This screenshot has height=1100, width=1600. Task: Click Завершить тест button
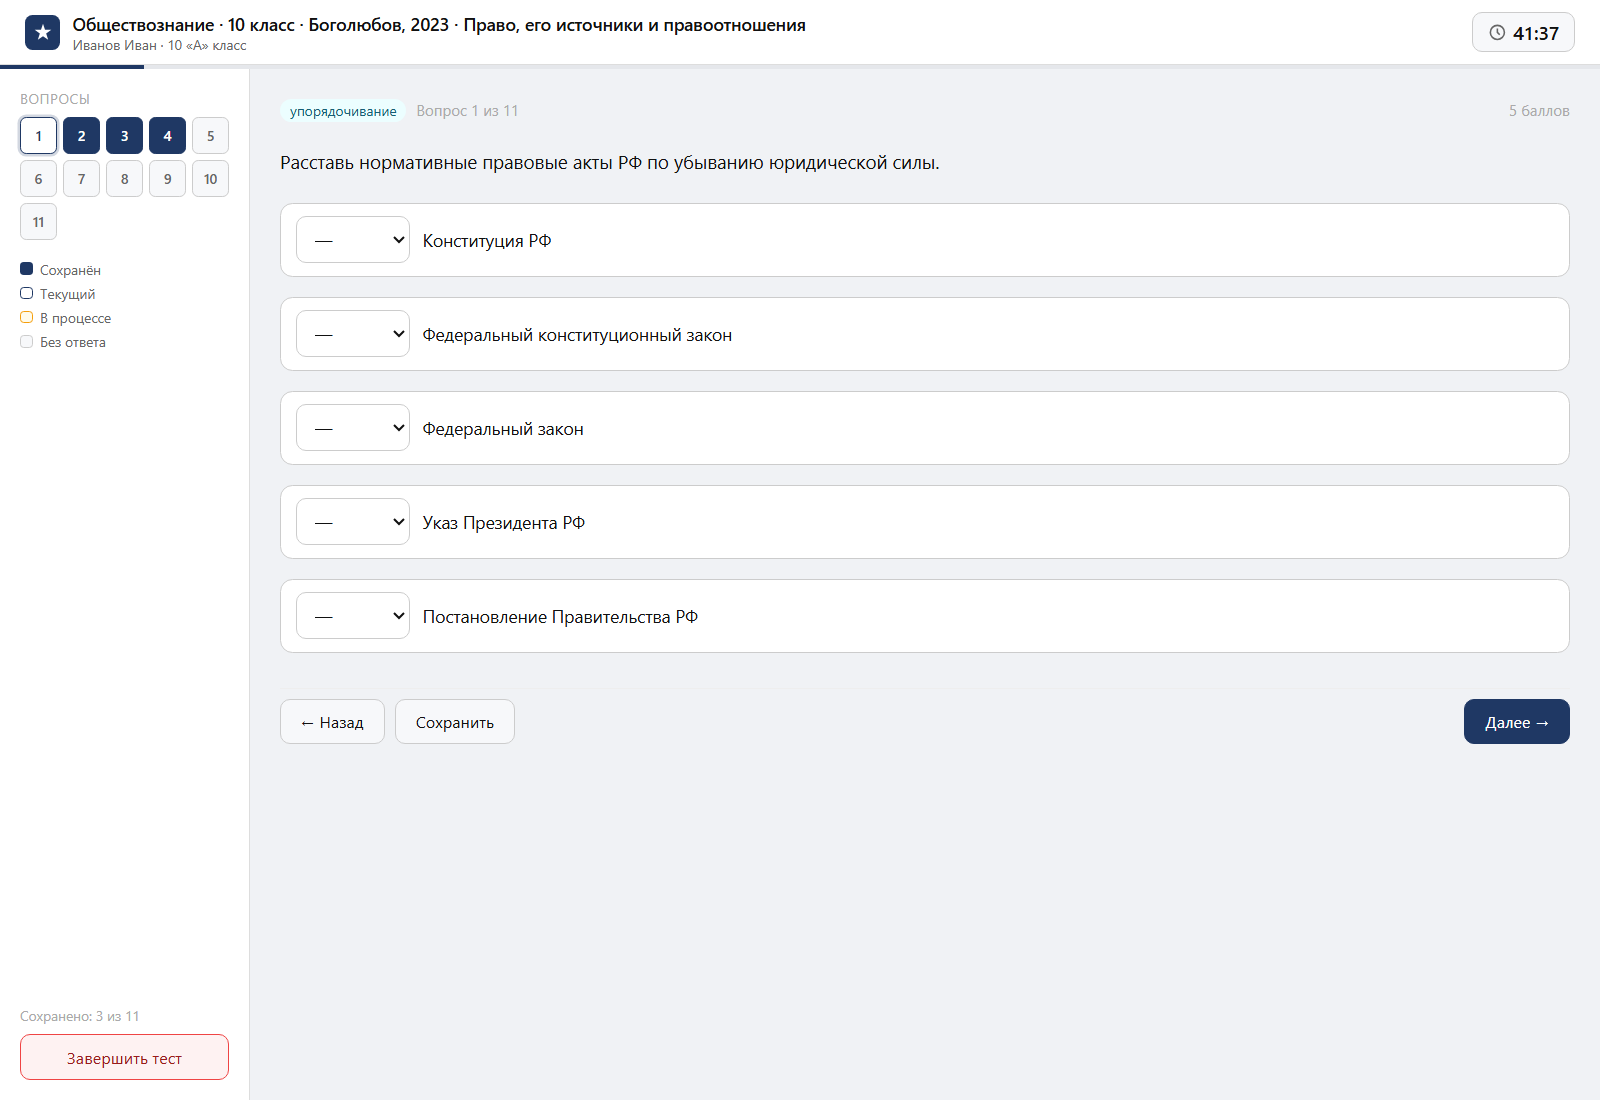(x=124, y=1057)
